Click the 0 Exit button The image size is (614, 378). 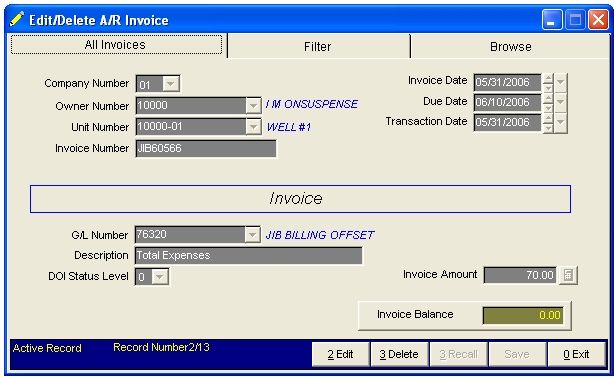coord(576,354)
